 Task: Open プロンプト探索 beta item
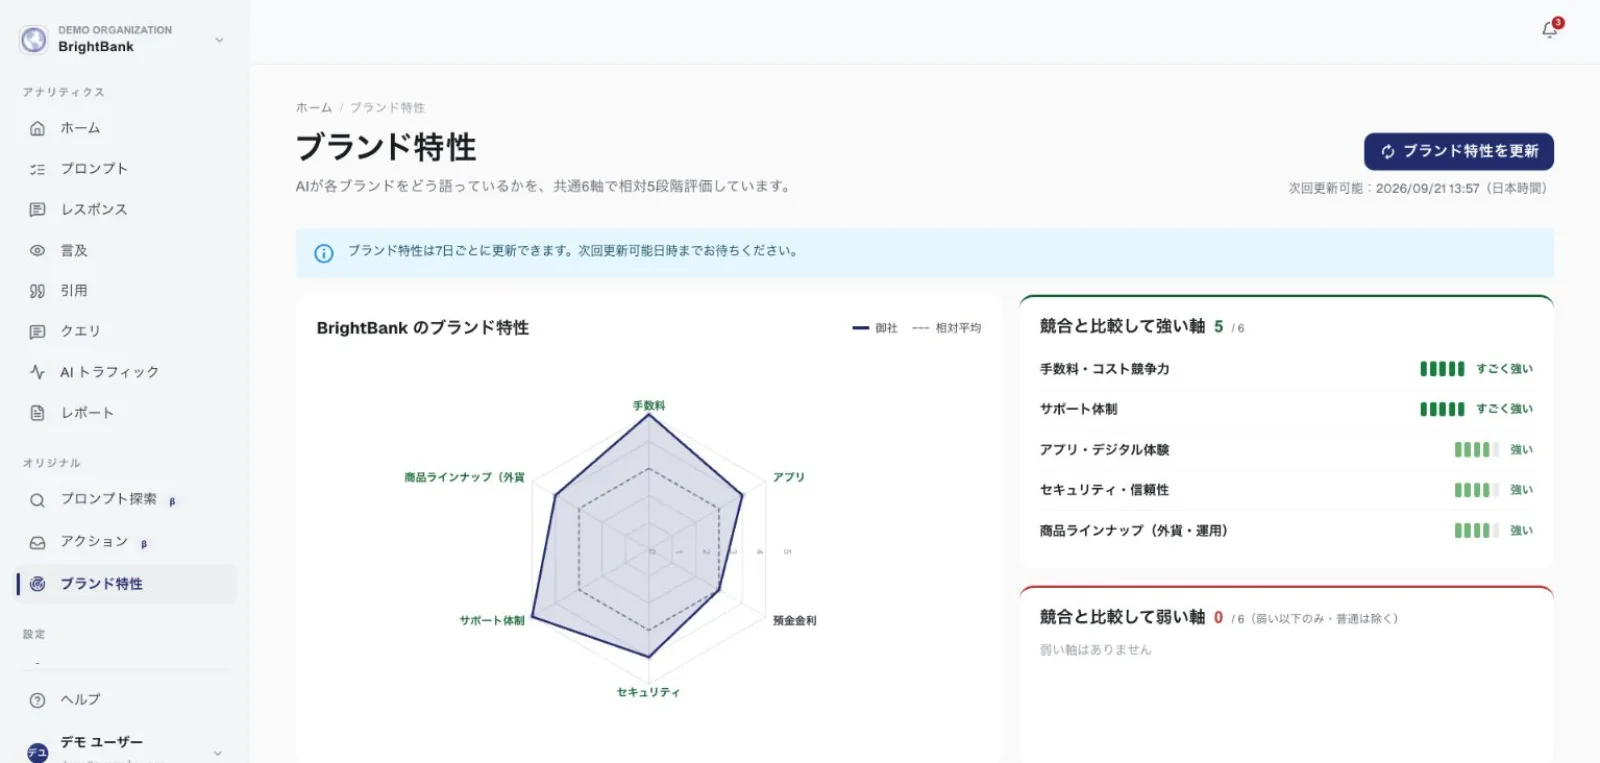click(x=127, y=500)
